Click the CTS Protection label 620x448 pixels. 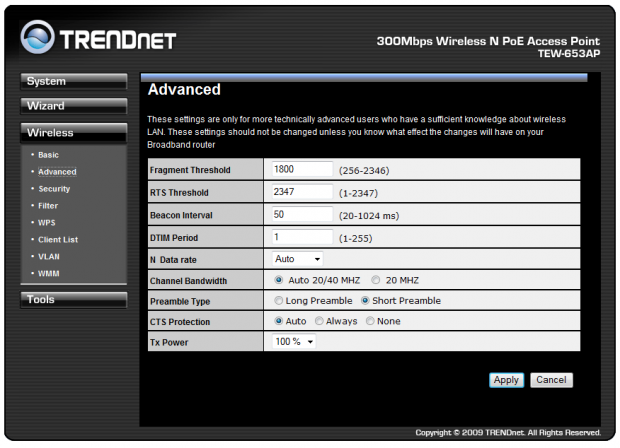(x=180, y=322)
